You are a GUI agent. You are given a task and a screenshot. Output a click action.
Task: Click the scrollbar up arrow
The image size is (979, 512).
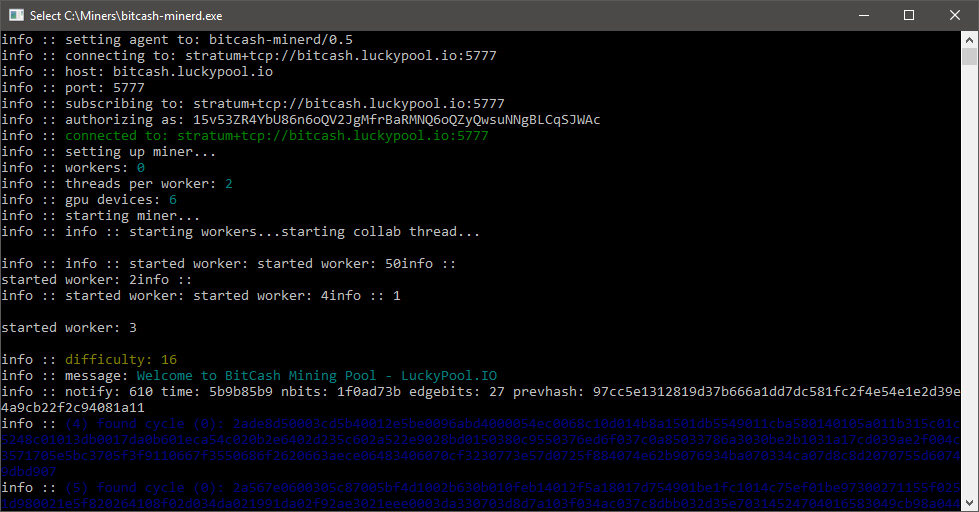(x=970, y=40)
